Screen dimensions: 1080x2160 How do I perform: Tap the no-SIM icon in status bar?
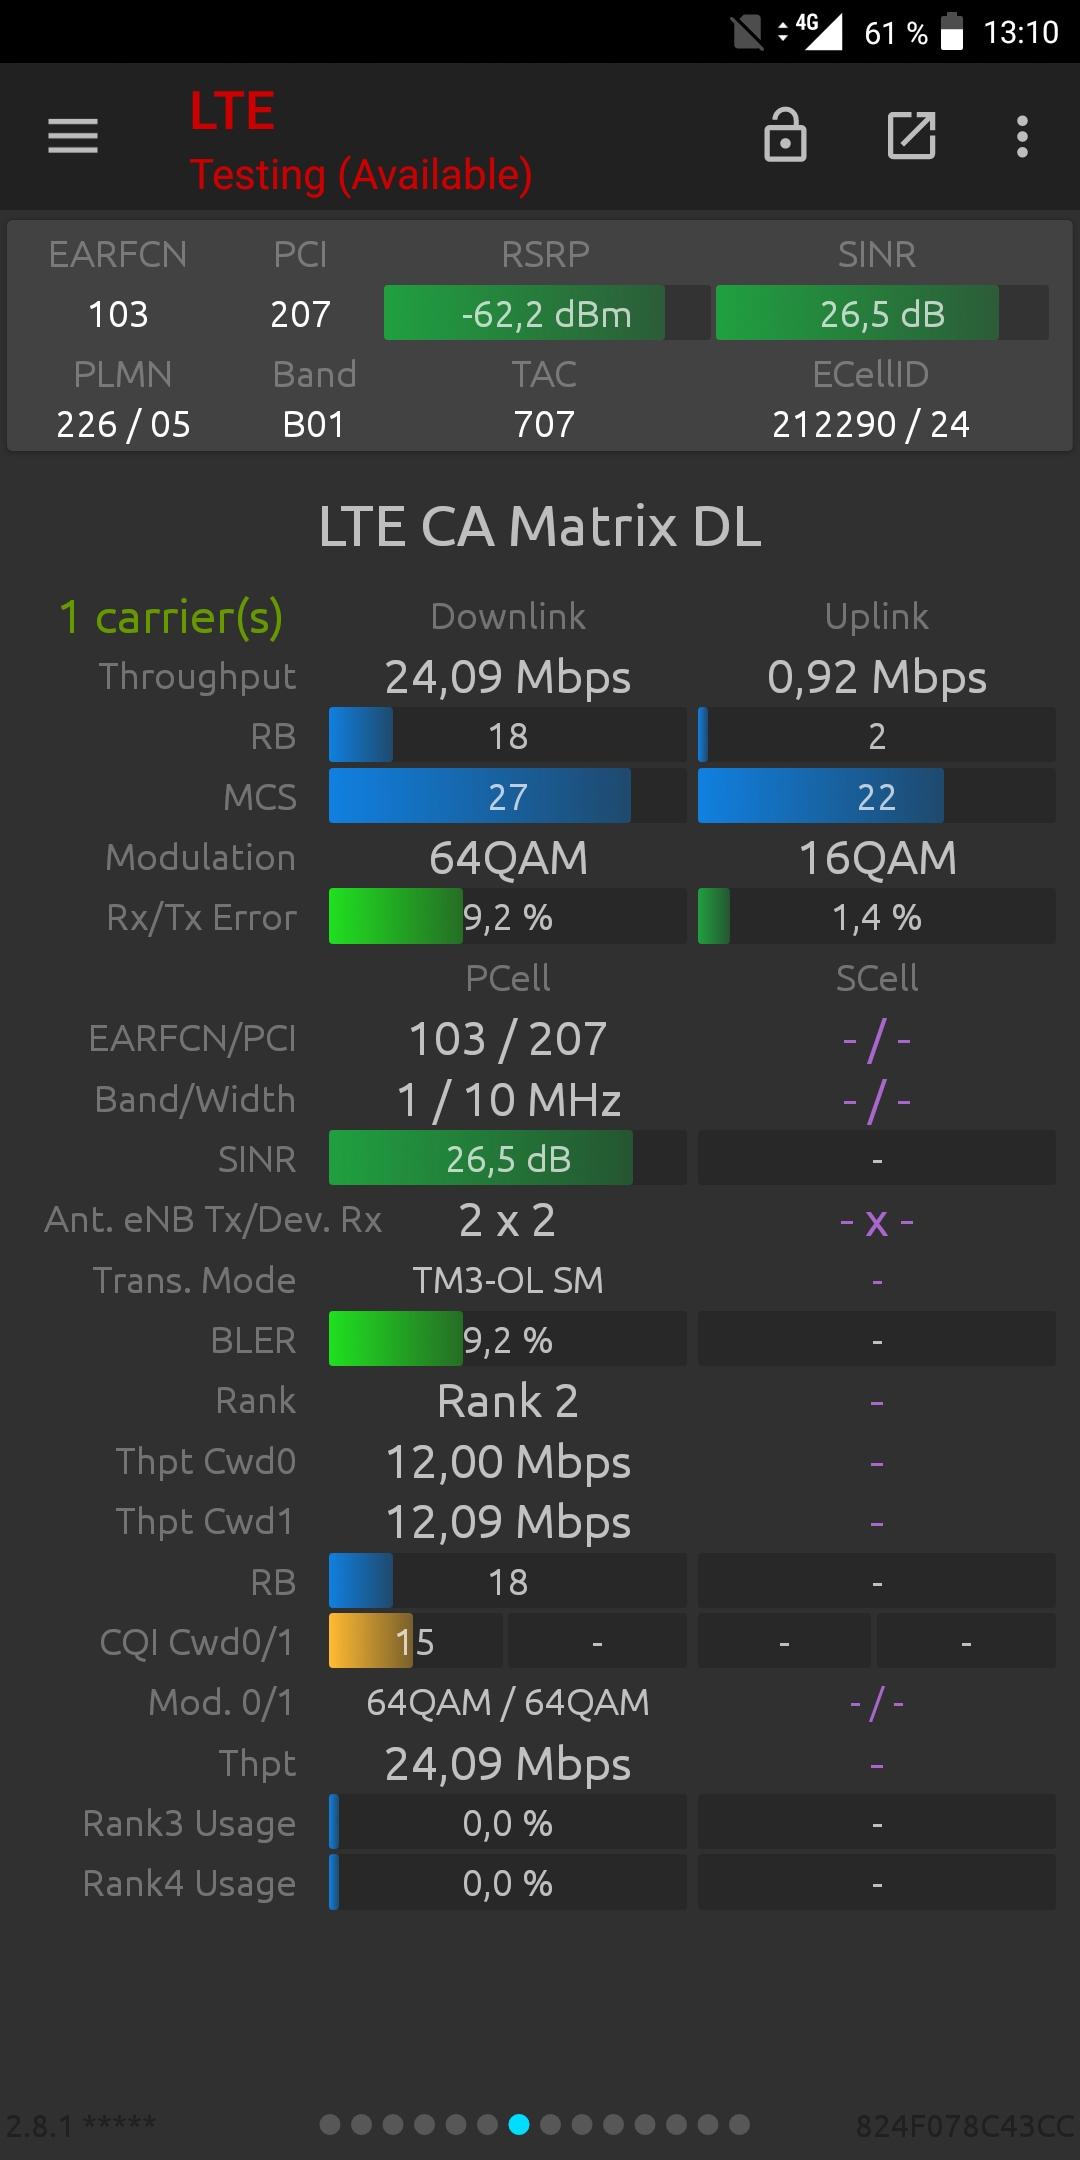coord(747,32)
